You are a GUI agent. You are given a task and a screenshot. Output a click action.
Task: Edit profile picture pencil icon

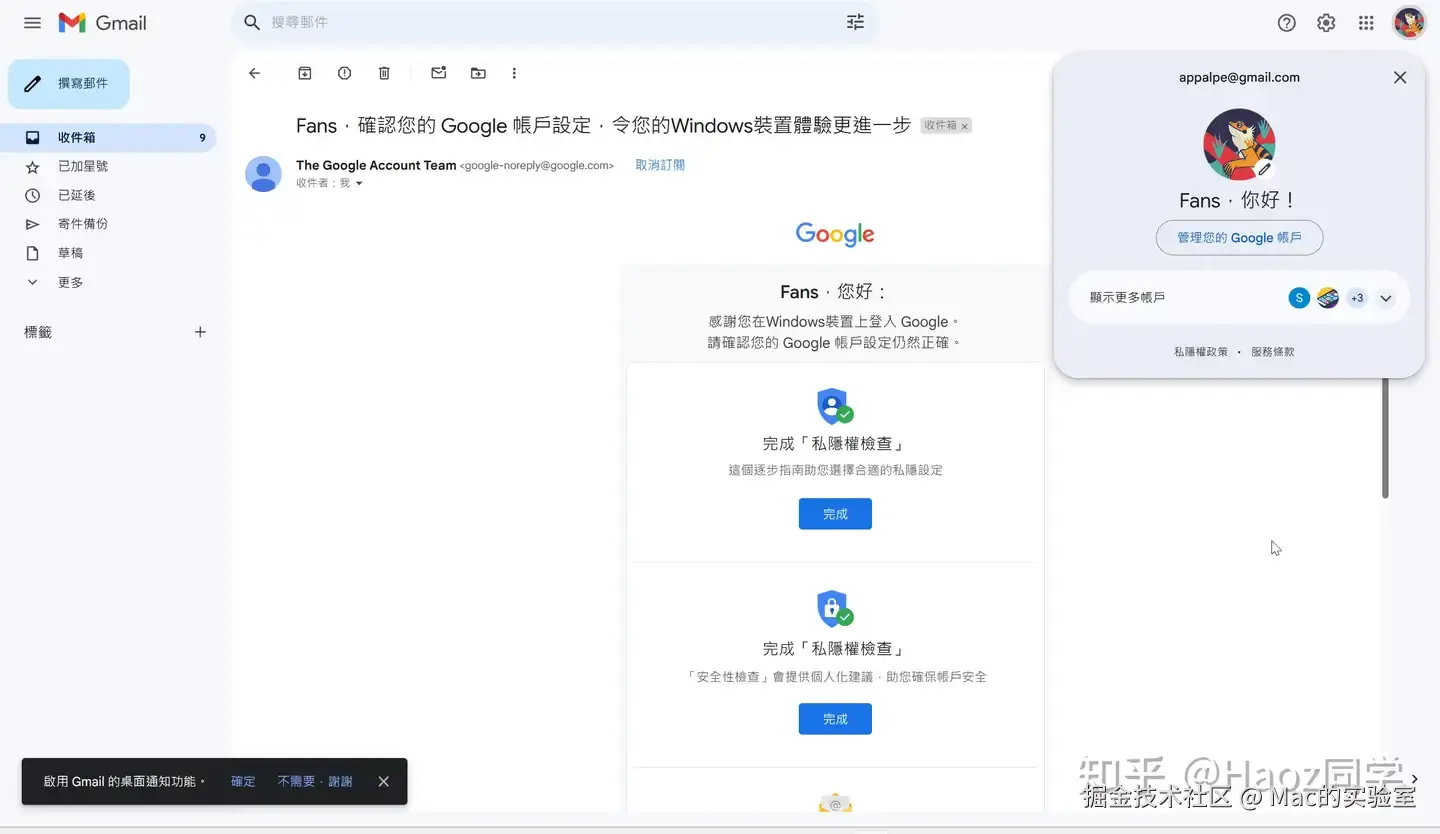point(1265,169)
